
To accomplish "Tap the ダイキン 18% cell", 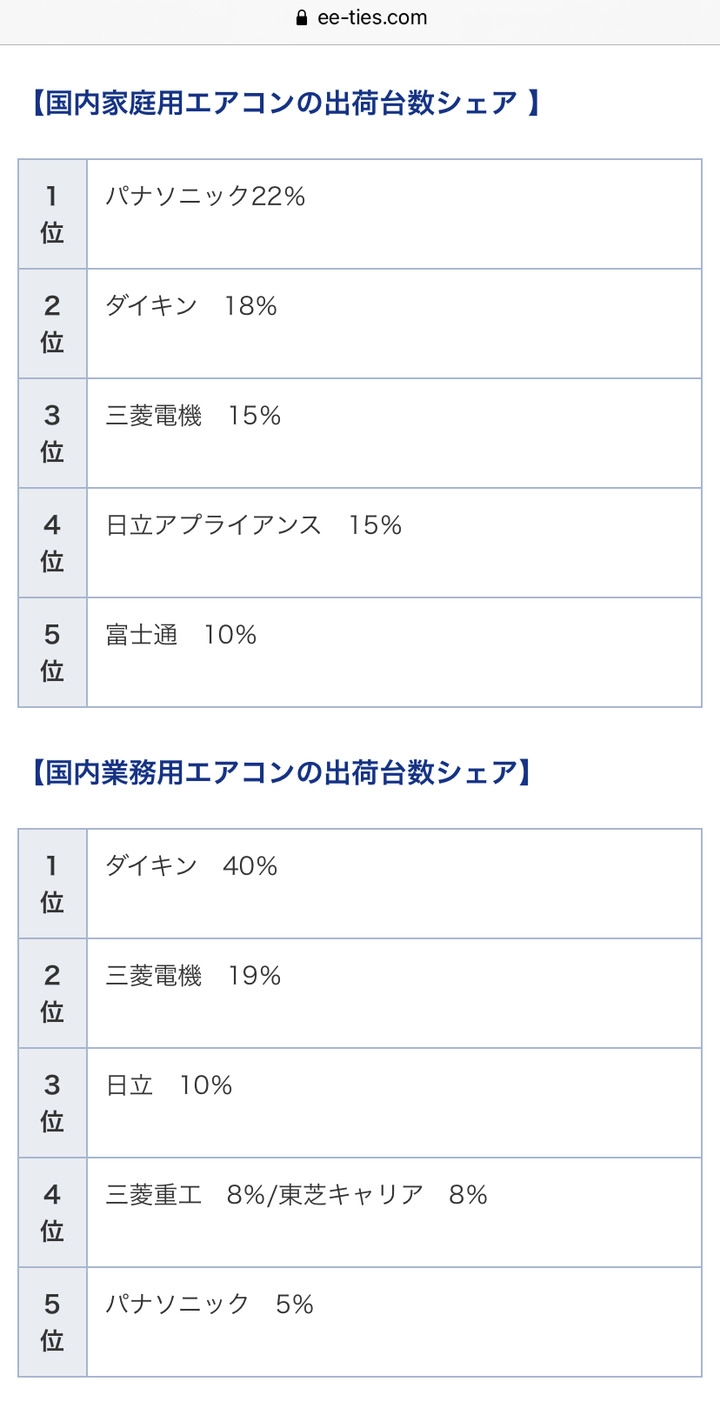I will click(394, 324).
